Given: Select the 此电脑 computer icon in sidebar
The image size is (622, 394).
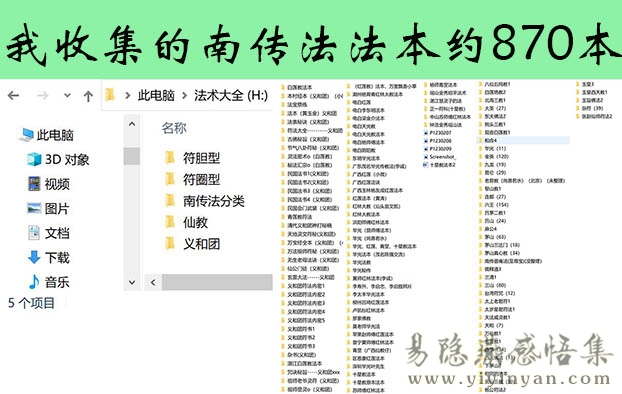Looking at the screenshot, I should (27, 135).
